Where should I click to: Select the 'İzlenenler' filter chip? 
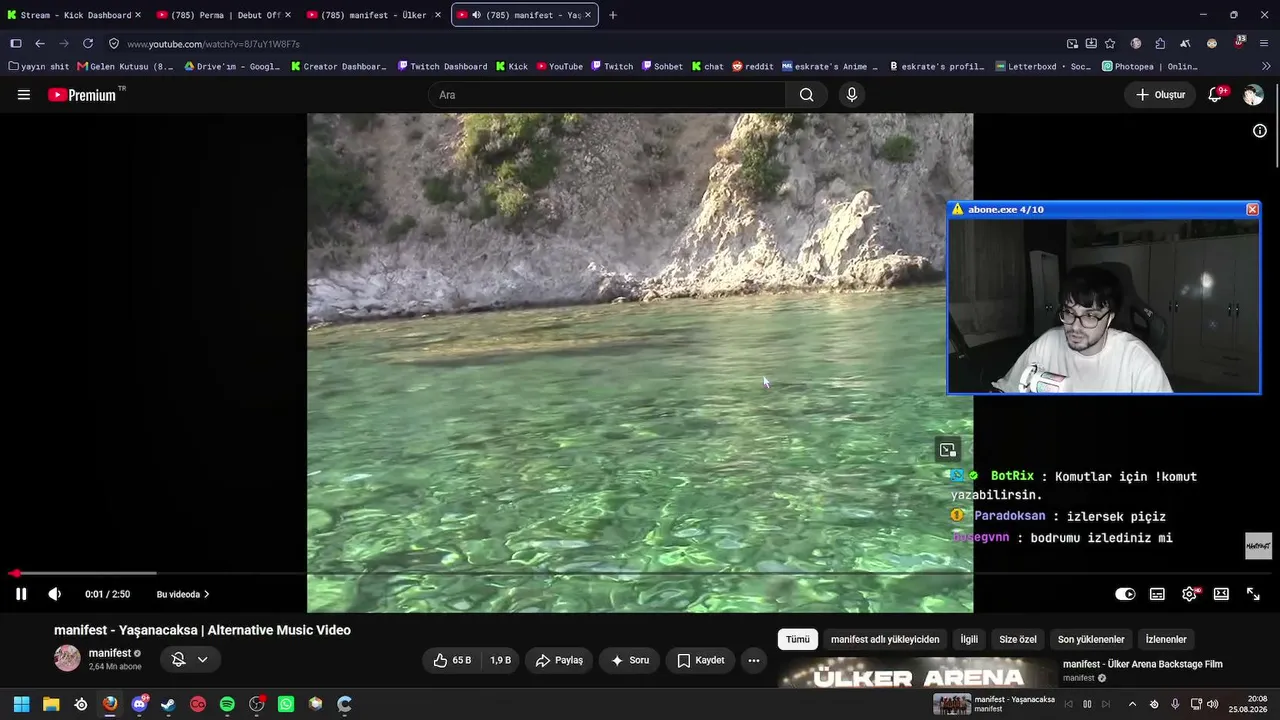(1166, 639)
